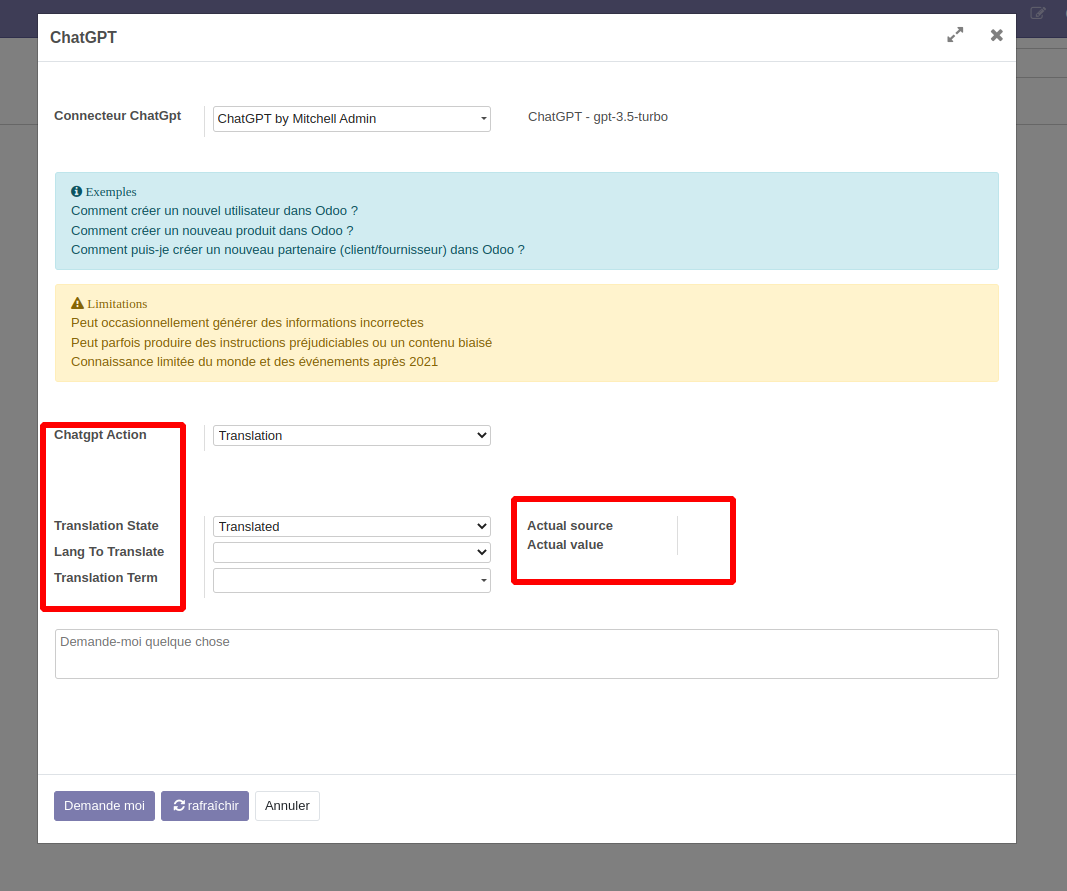1067x891 pixels.
Task: Click the Actual source label
Action: coord(570,526)
